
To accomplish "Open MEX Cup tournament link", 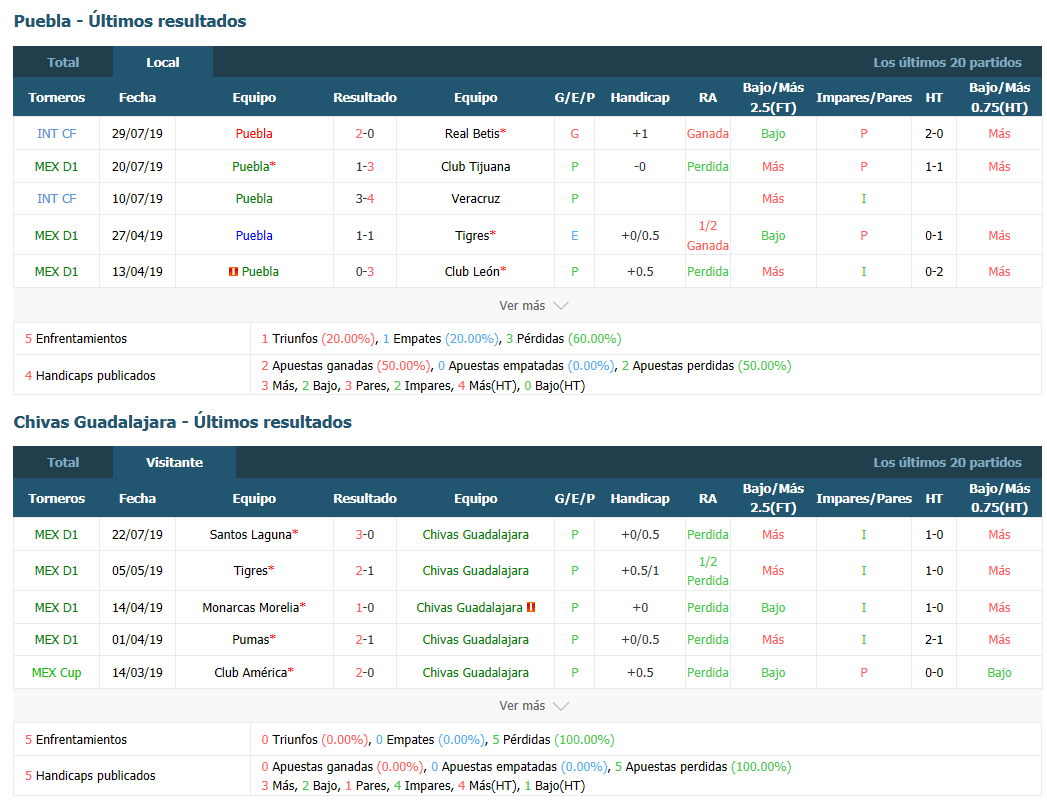I will [57, 672].
